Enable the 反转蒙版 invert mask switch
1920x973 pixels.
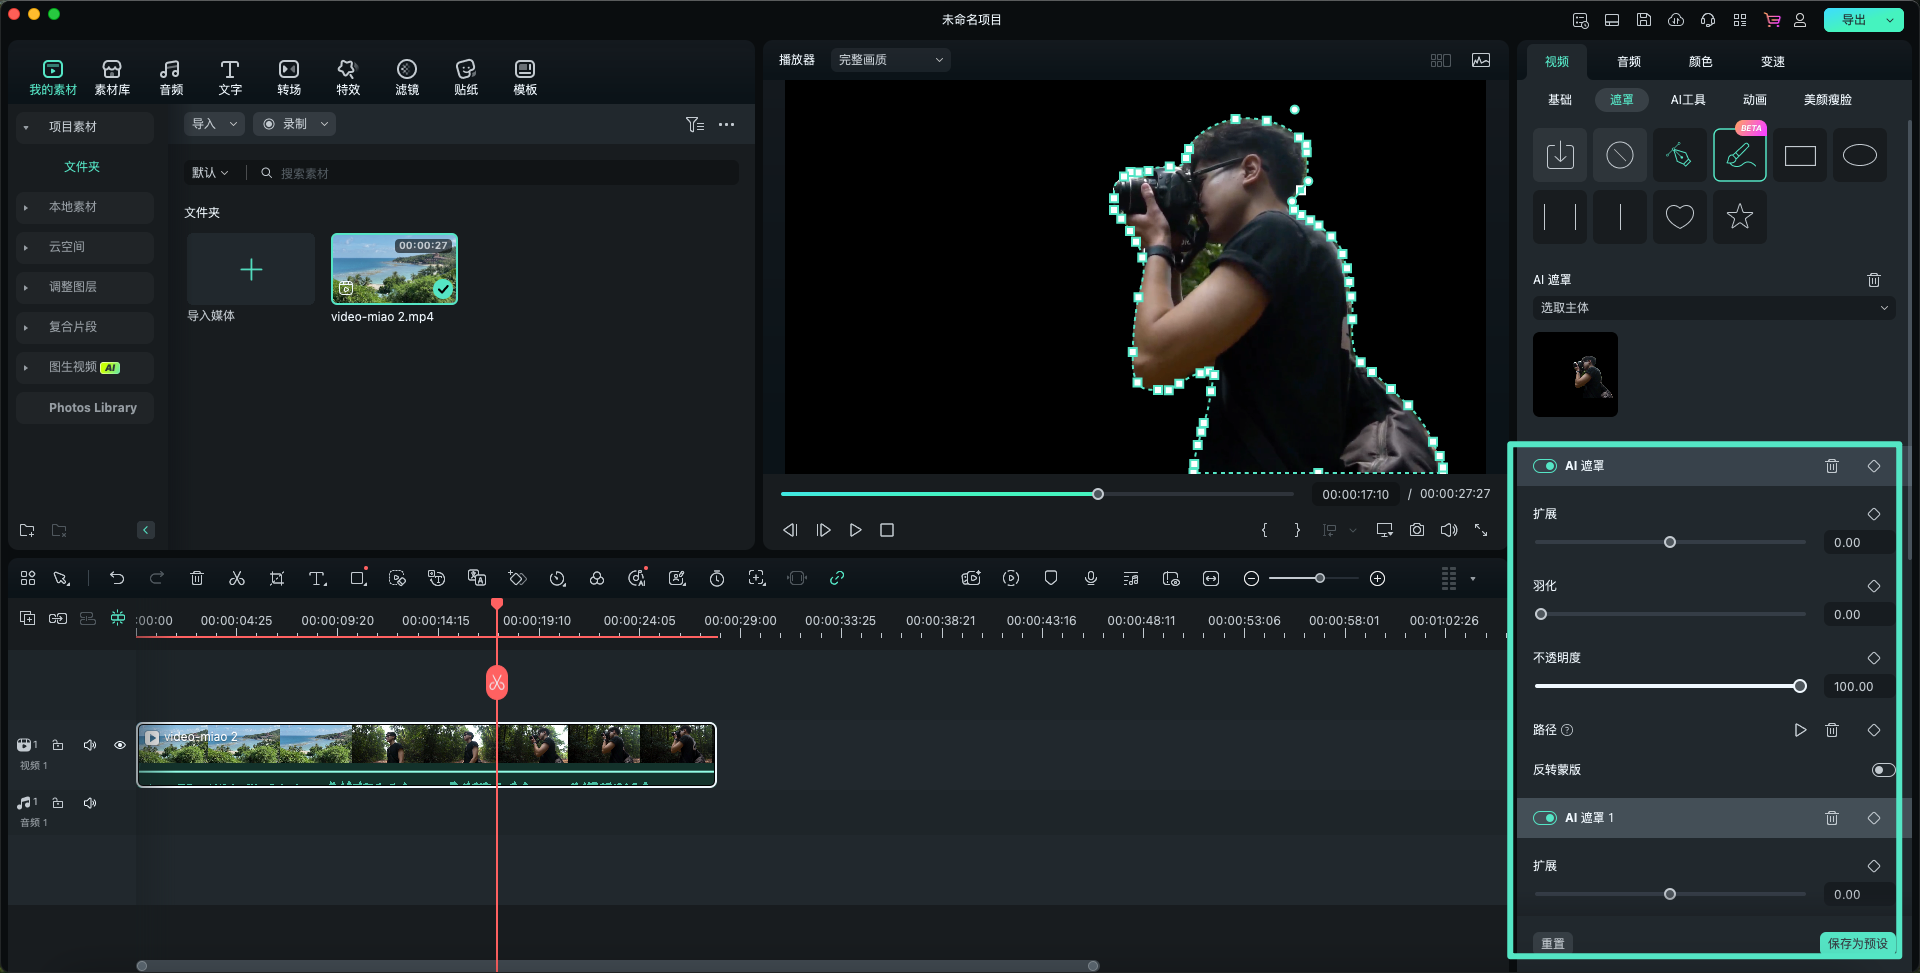point(1882,770)
